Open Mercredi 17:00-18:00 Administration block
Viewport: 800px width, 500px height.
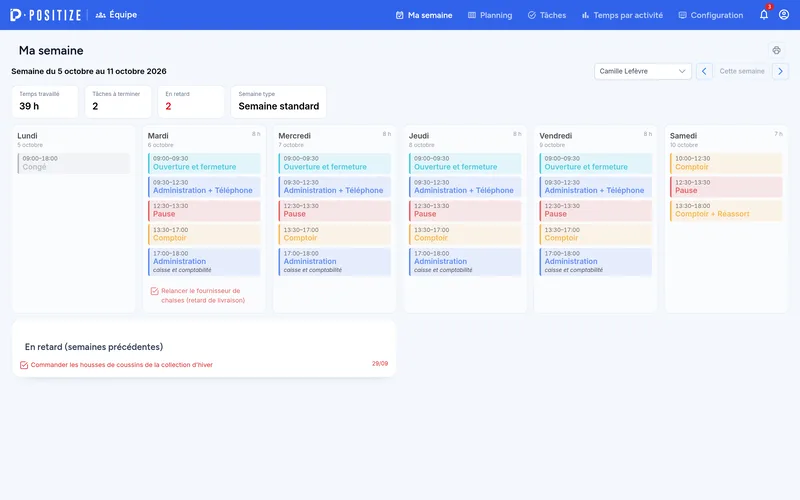click(x=335, y=262)
